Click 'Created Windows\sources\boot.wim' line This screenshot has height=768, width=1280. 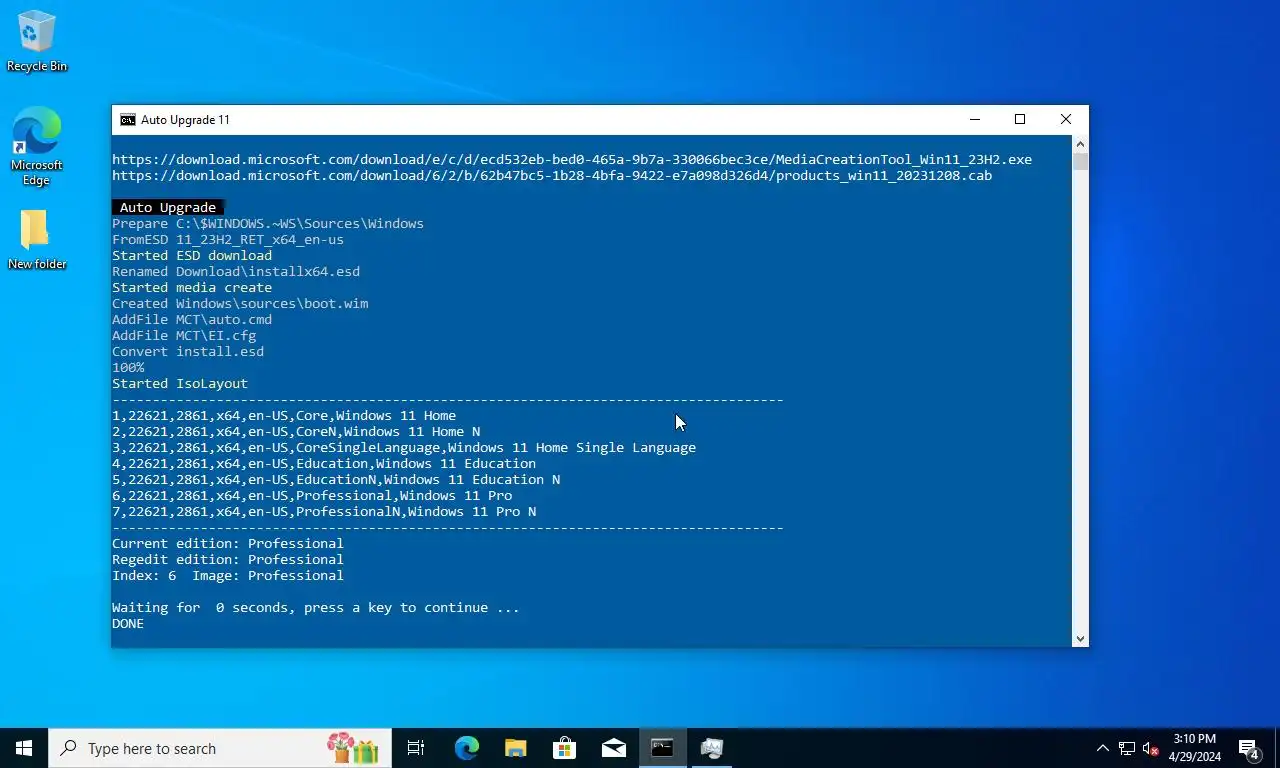pos(240,303)
